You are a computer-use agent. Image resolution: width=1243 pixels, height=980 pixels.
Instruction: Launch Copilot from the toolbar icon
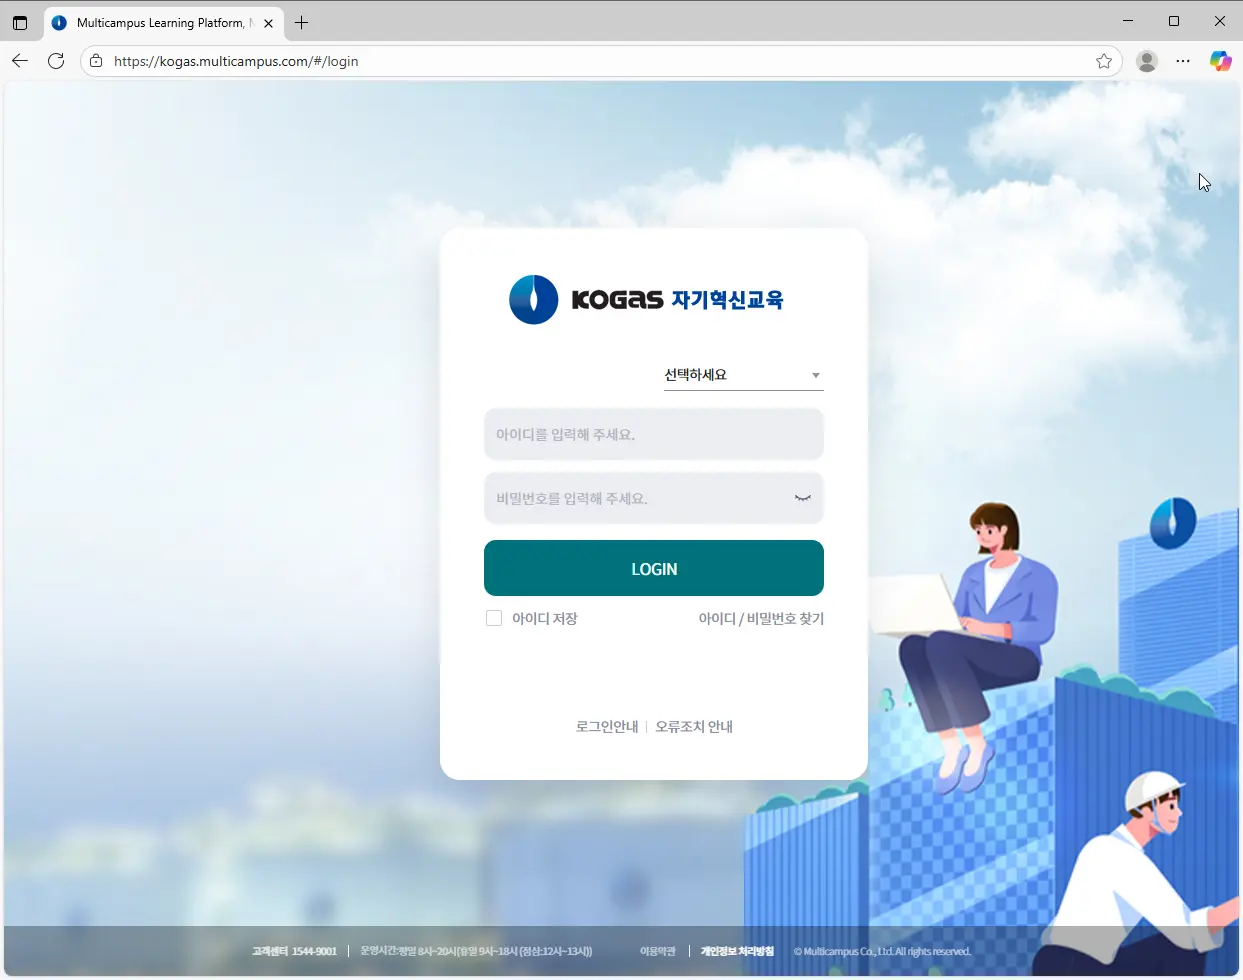click(x=1220, y=61)
